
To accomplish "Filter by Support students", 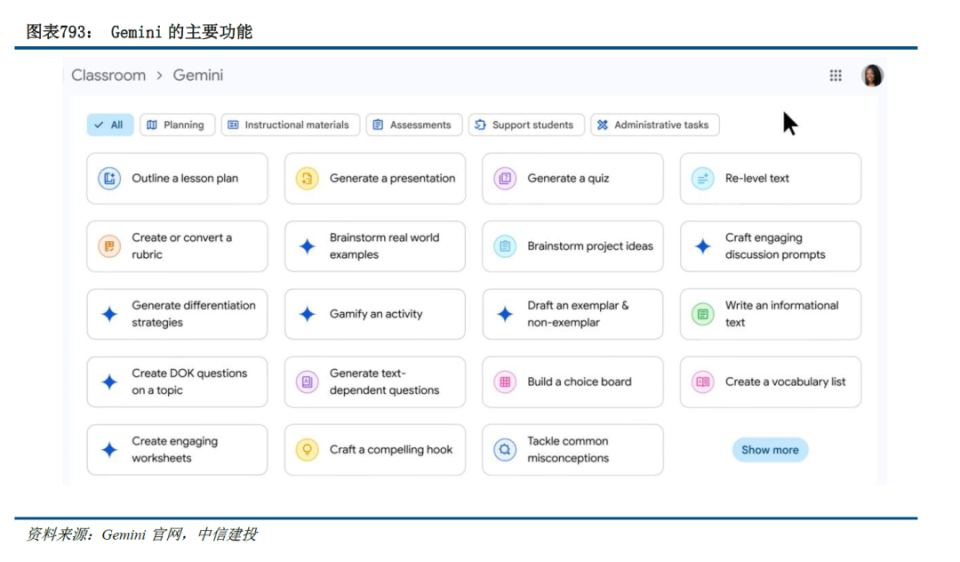I will 527,125.
